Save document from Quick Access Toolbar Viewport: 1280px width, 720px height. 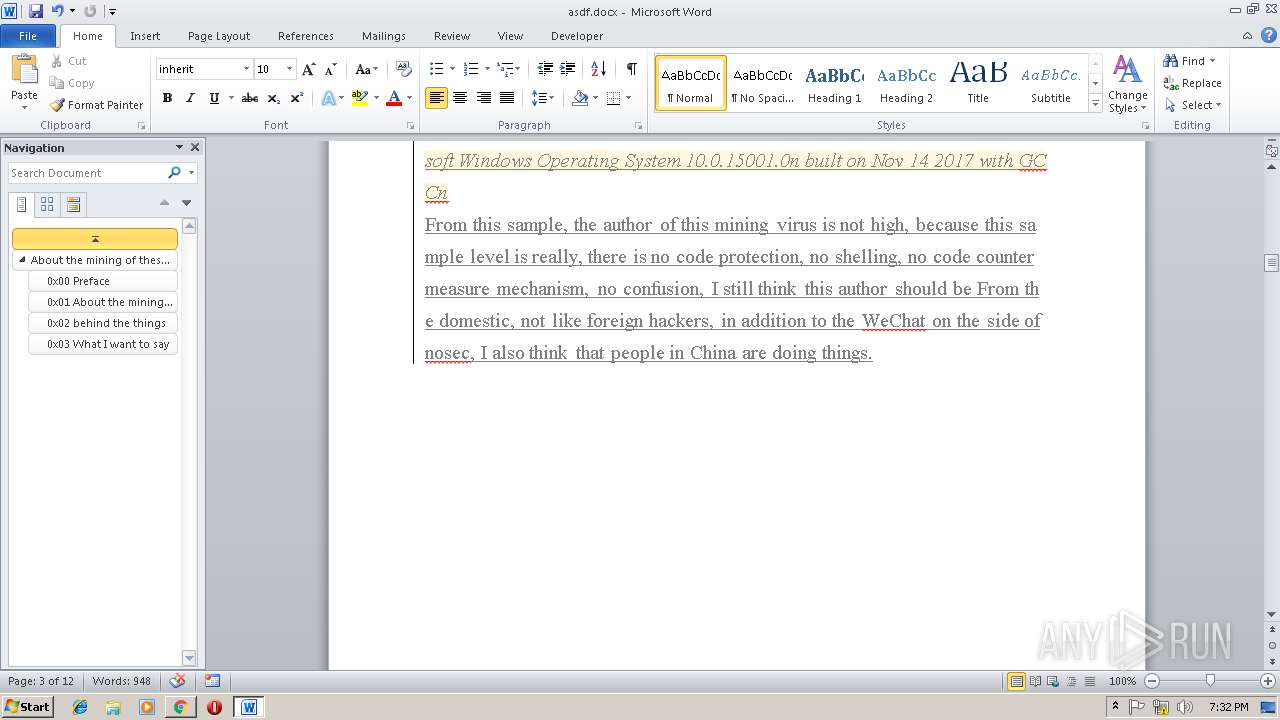[x=36, y=11]
